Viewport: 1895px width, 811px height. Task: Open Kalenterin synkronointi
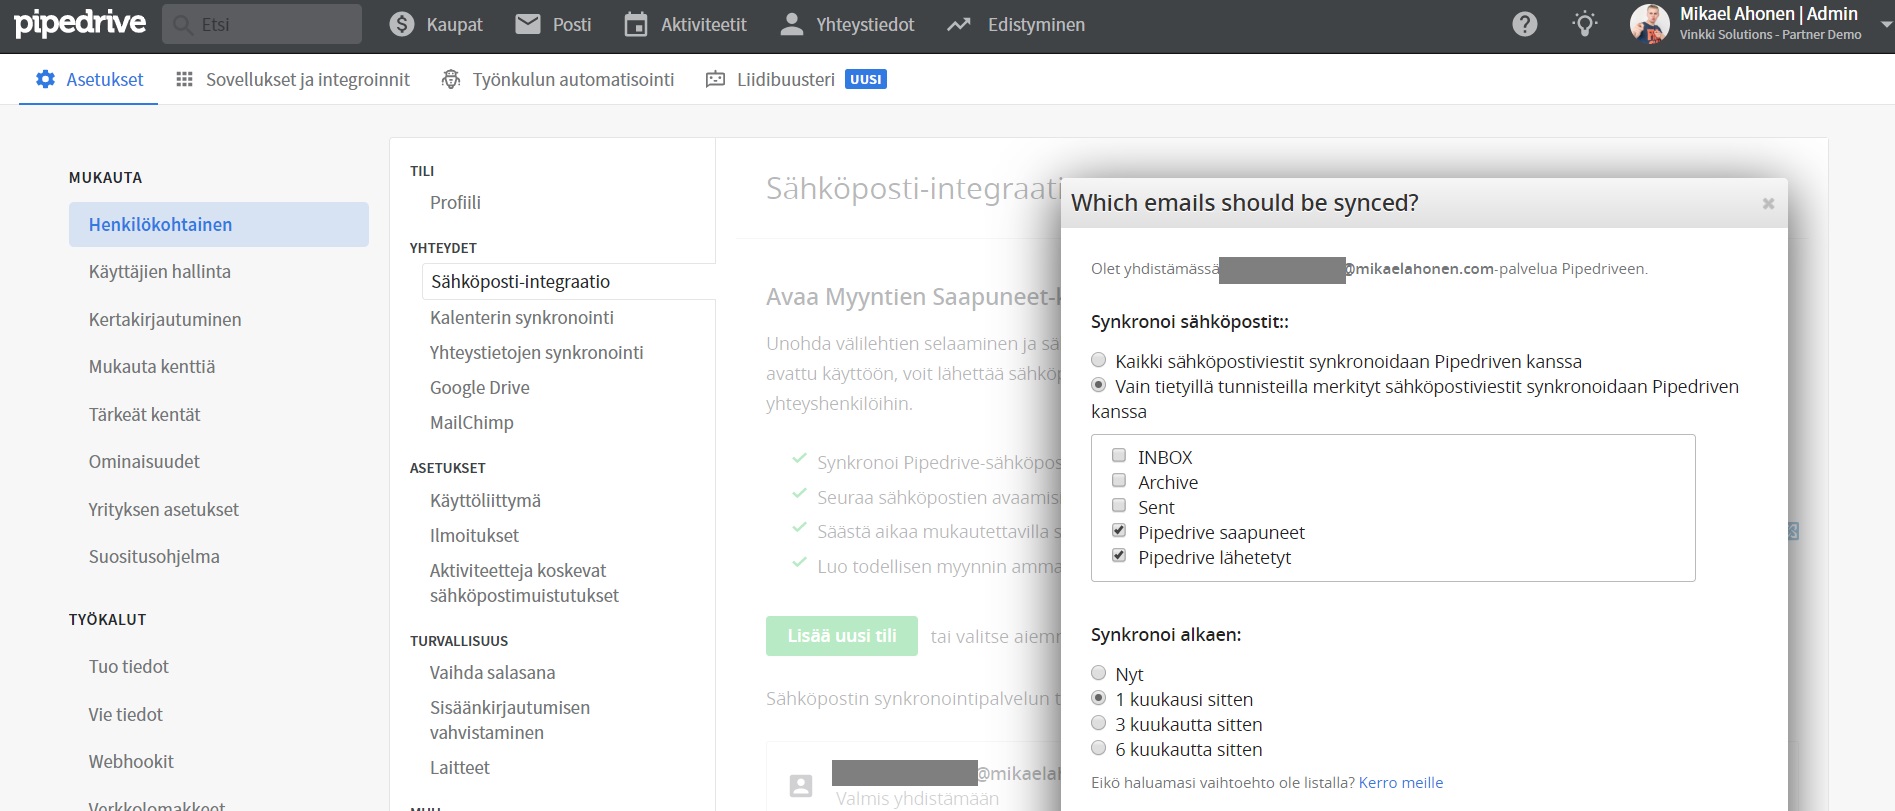(x=522, y=318)
